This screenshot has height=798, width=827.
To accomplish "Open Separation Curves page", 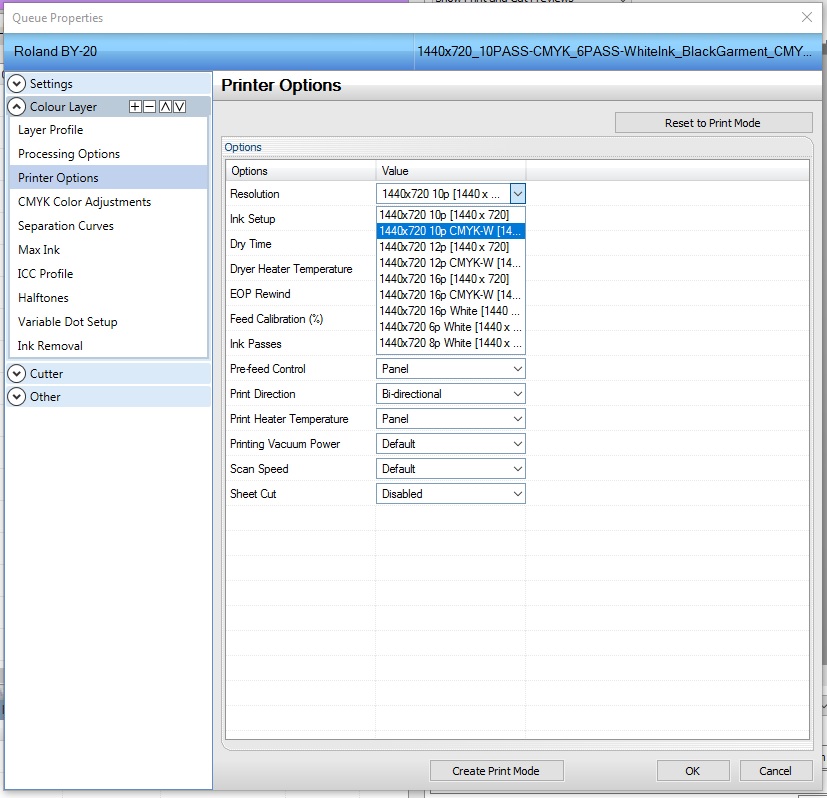I will 108,226.
